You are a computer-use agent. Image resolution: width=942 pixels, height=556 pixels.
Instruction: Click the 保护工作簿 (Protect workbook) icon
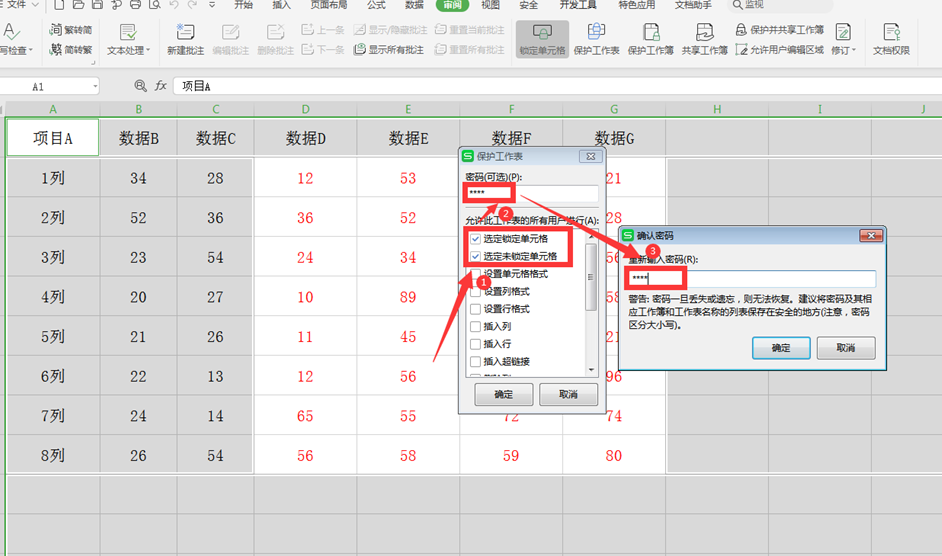coord(651,32)
